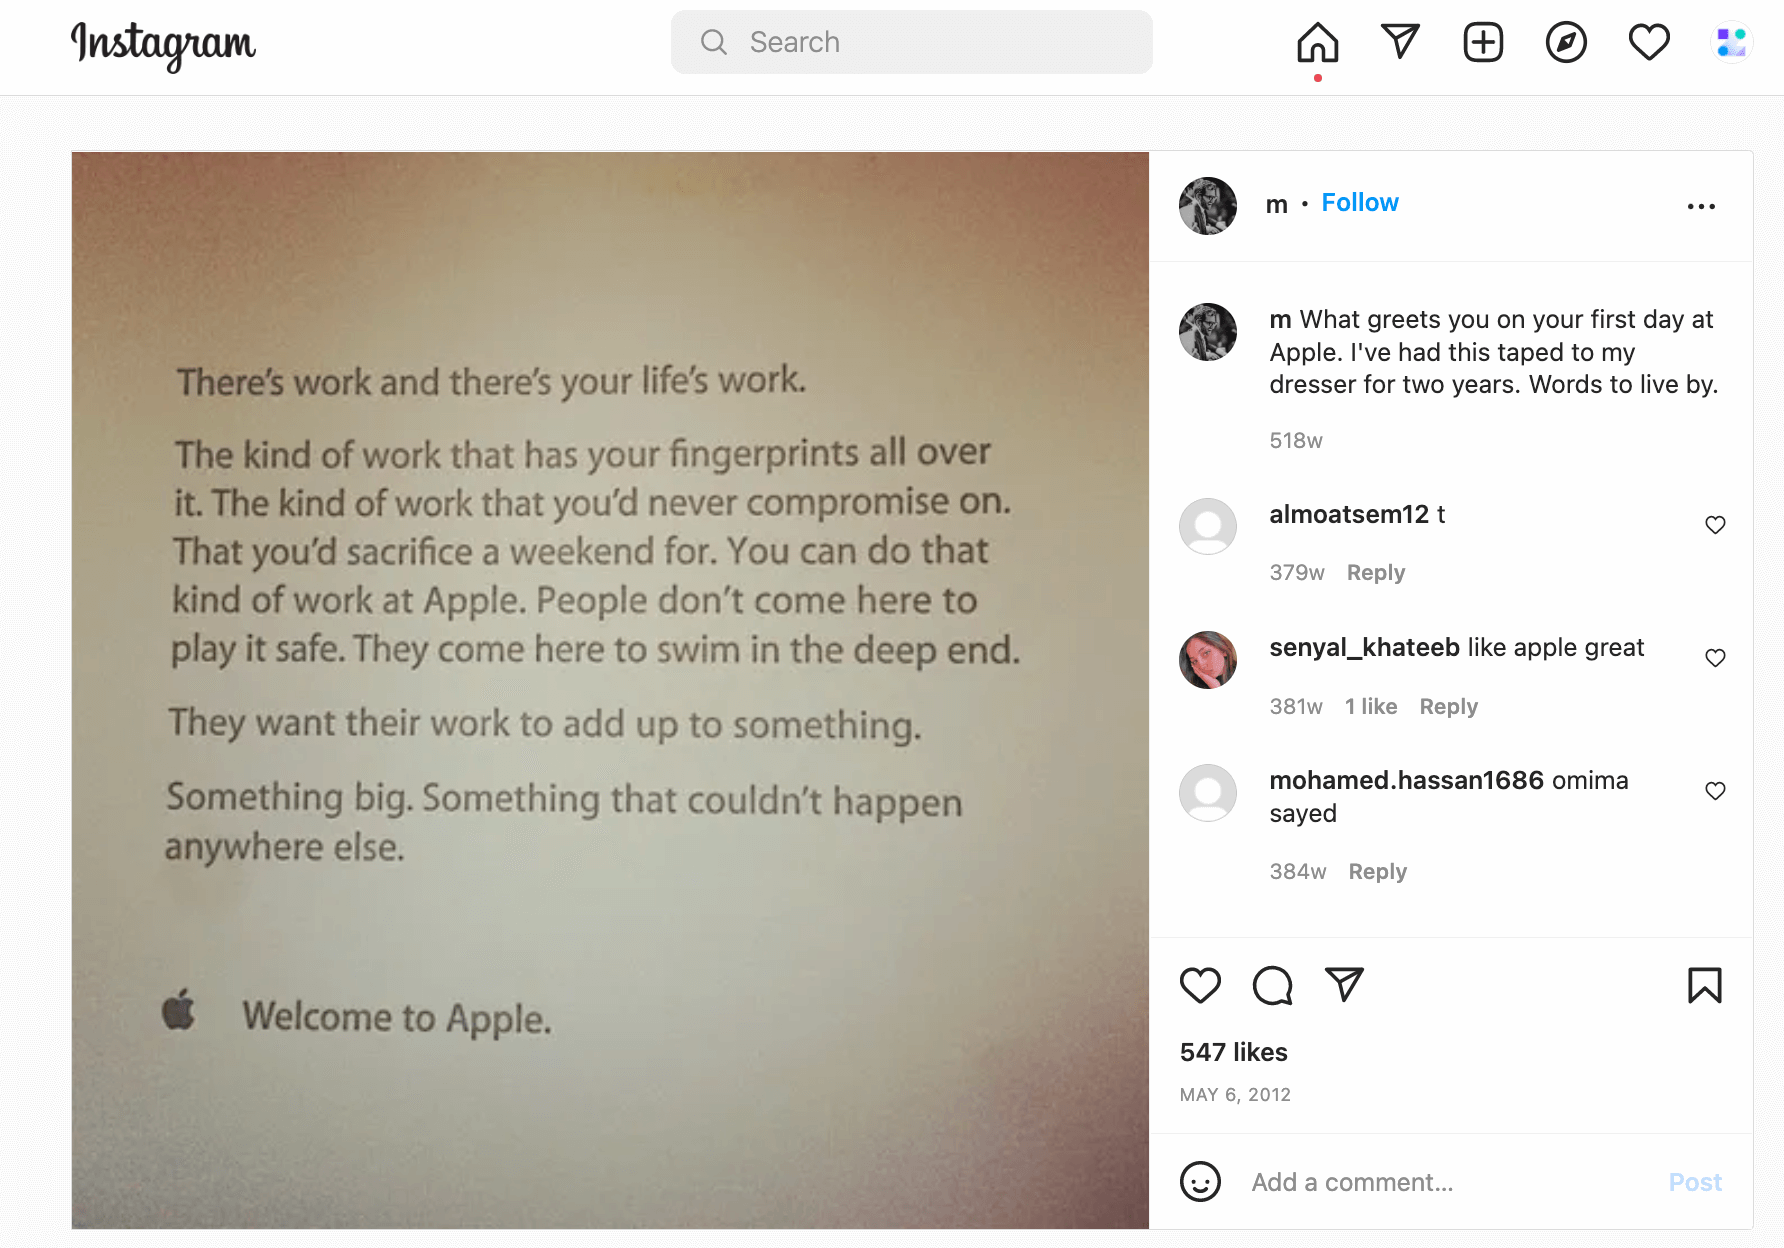View who liked senyal_khateeb's comment
The width and height of the screenshot is (1784, 1248).
tap(1371, 706)
